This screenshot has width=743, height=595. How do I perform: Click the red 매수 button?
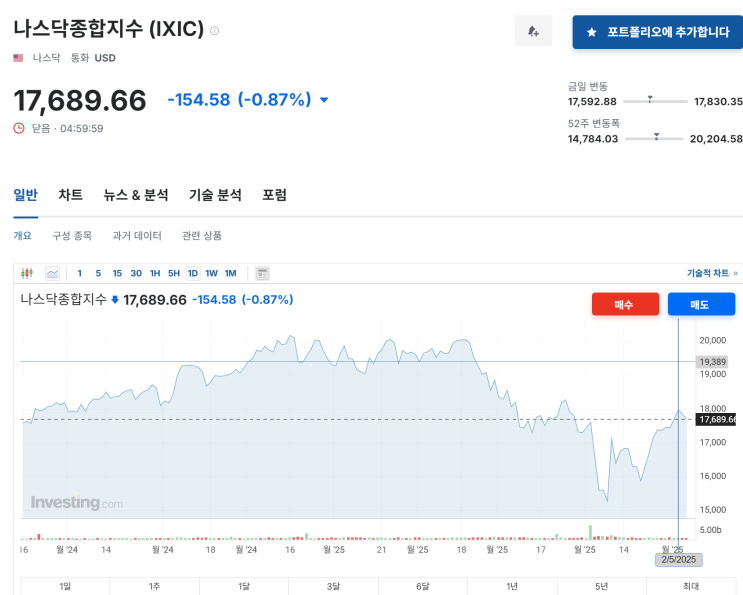(x=625, y=304)
